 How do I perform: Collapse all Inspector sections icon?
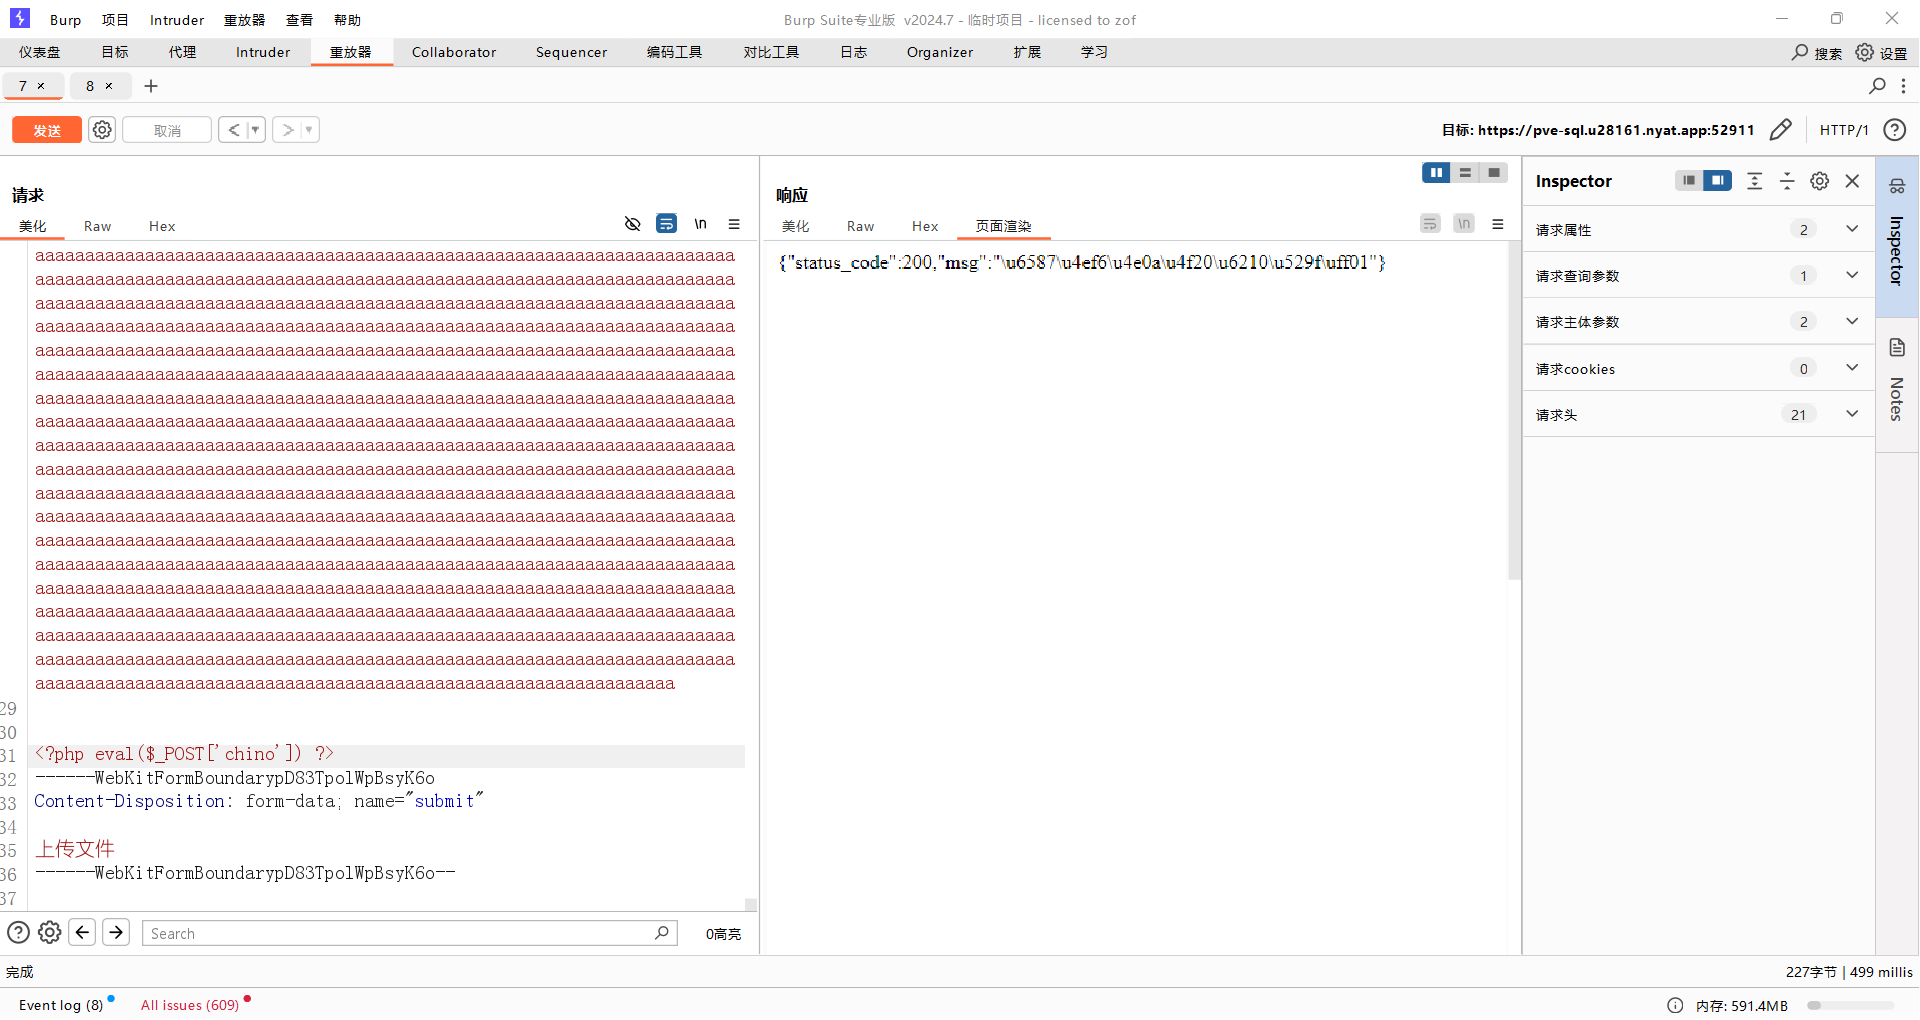coord(1787,181)
